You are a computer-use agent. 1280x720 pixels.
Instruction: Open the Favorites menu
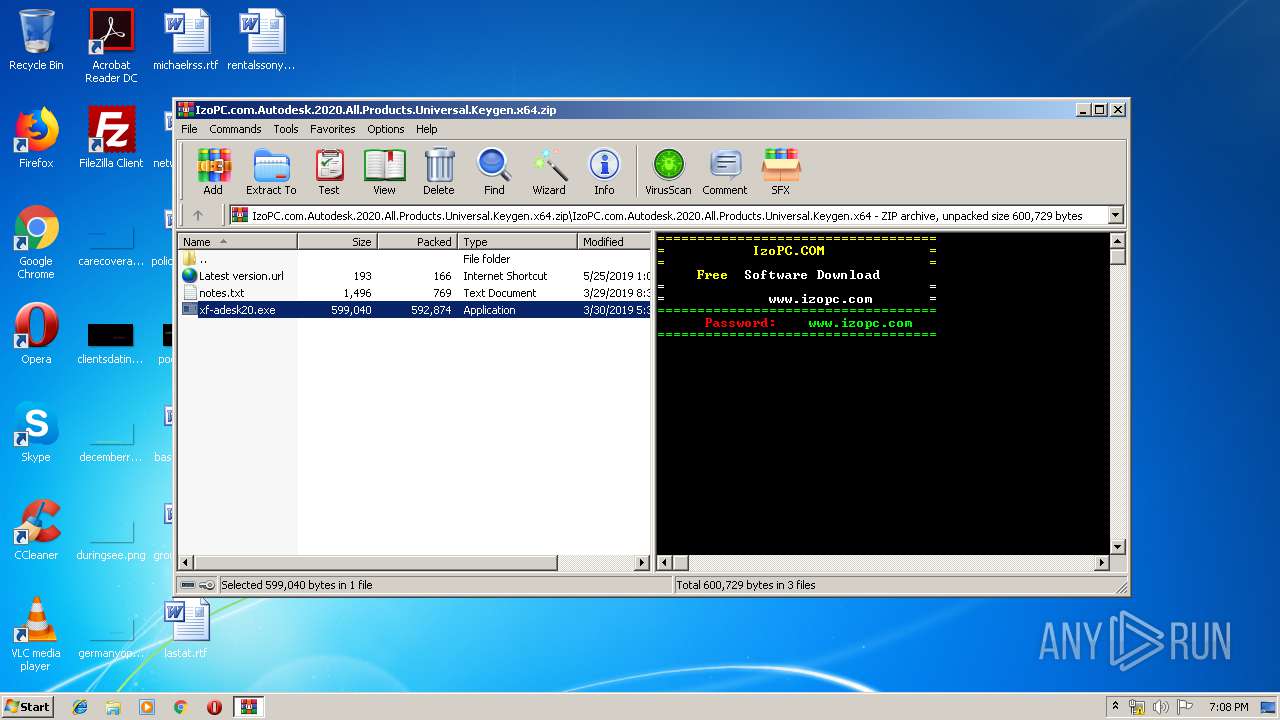(333, 129)
